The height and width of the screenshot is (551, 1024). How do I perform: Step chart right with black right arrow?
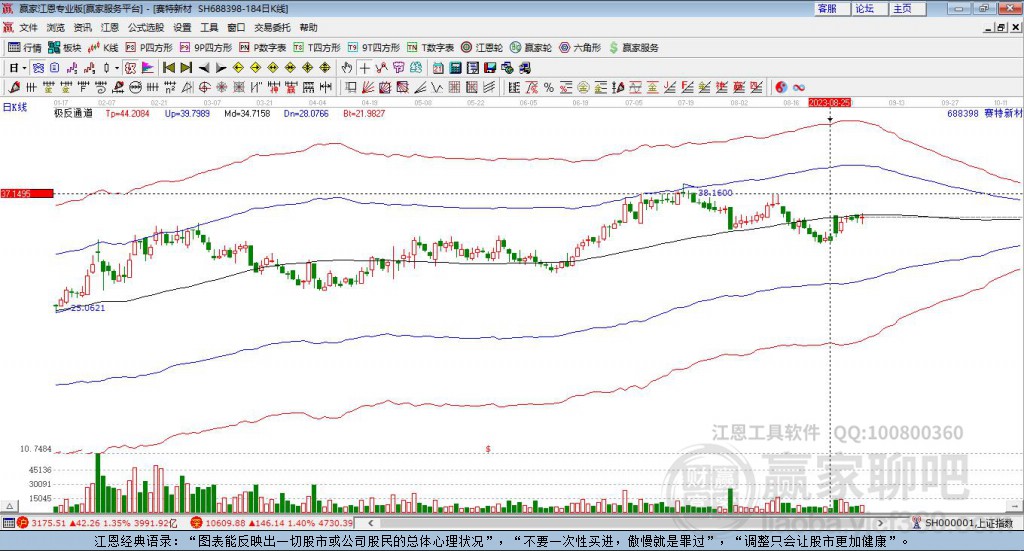221,68
